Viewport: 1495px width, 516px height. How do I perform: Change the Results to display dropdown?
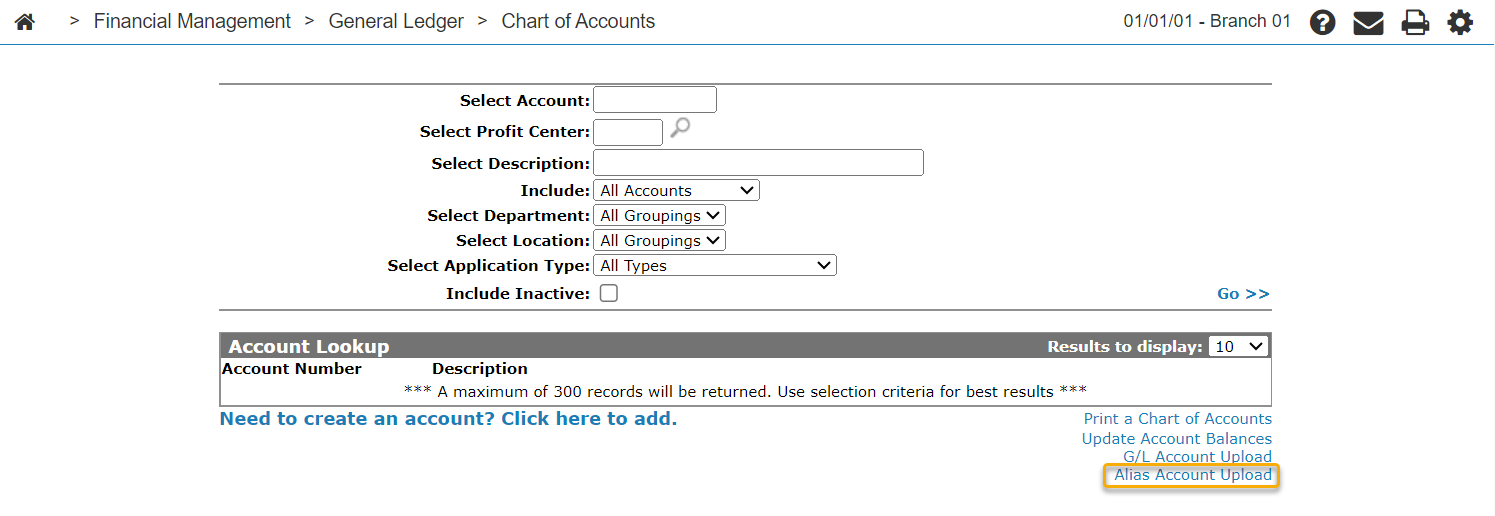coord(1239,346)
